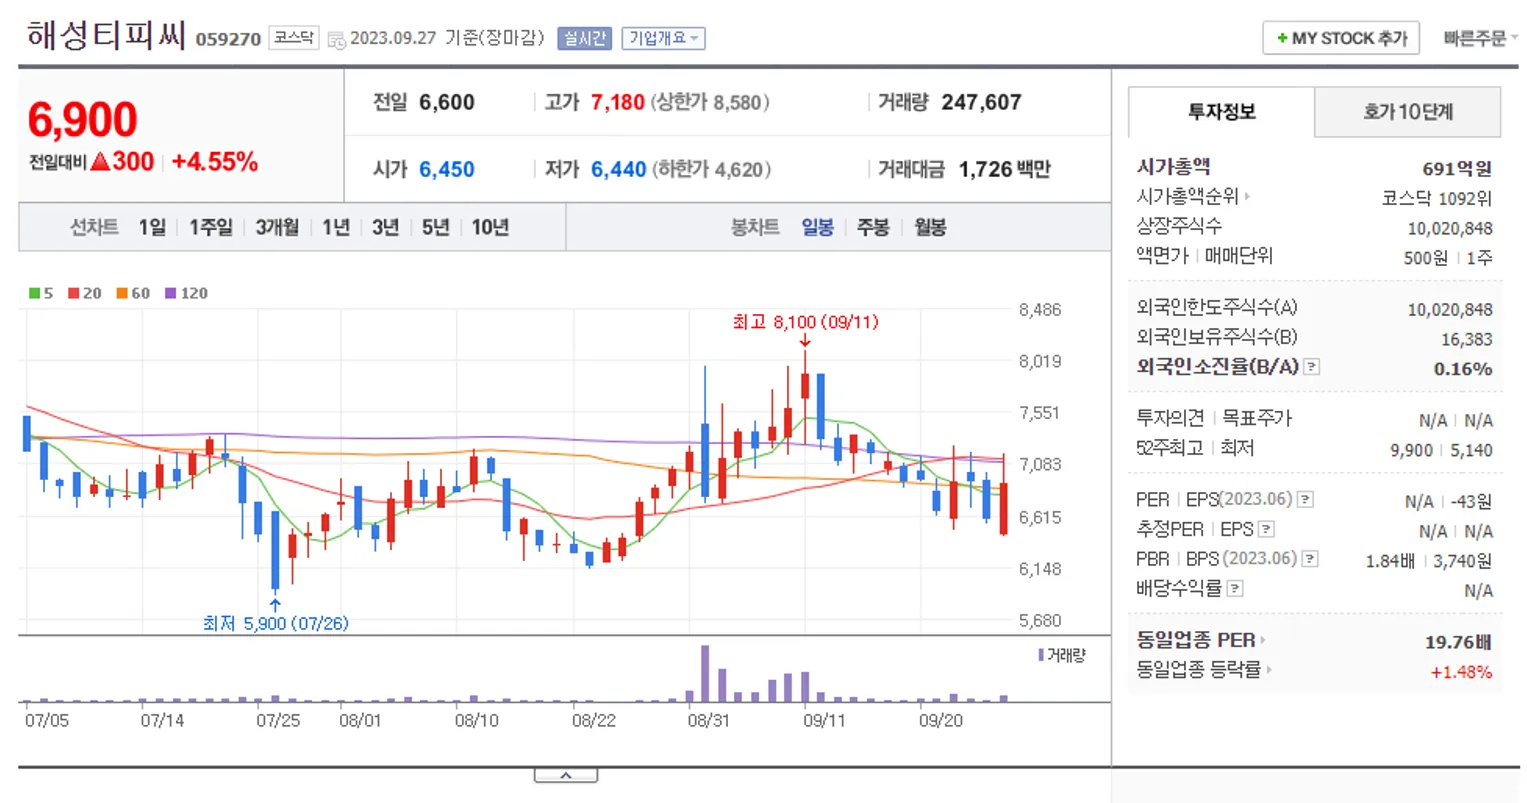Click the arrow next to 동일업종 PER

[1263, 640]
